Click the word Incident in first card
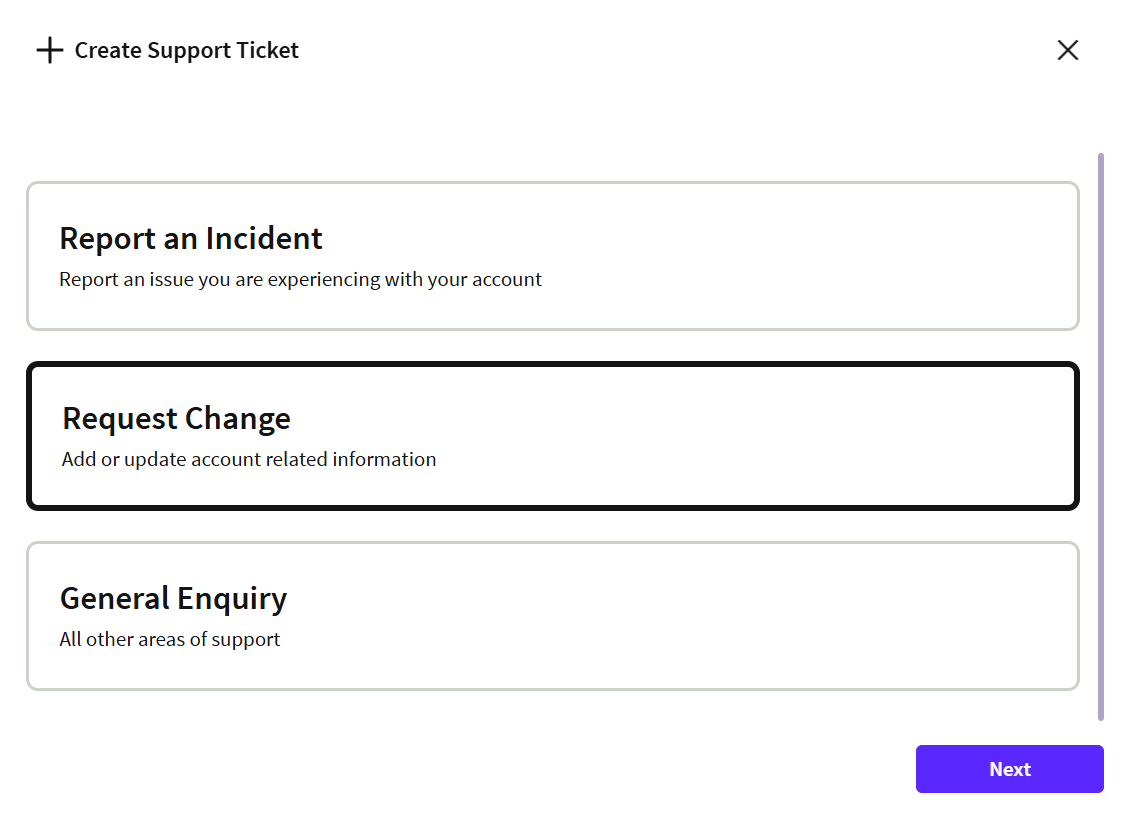Viewport: 1126px width, 814px height. 264,238
